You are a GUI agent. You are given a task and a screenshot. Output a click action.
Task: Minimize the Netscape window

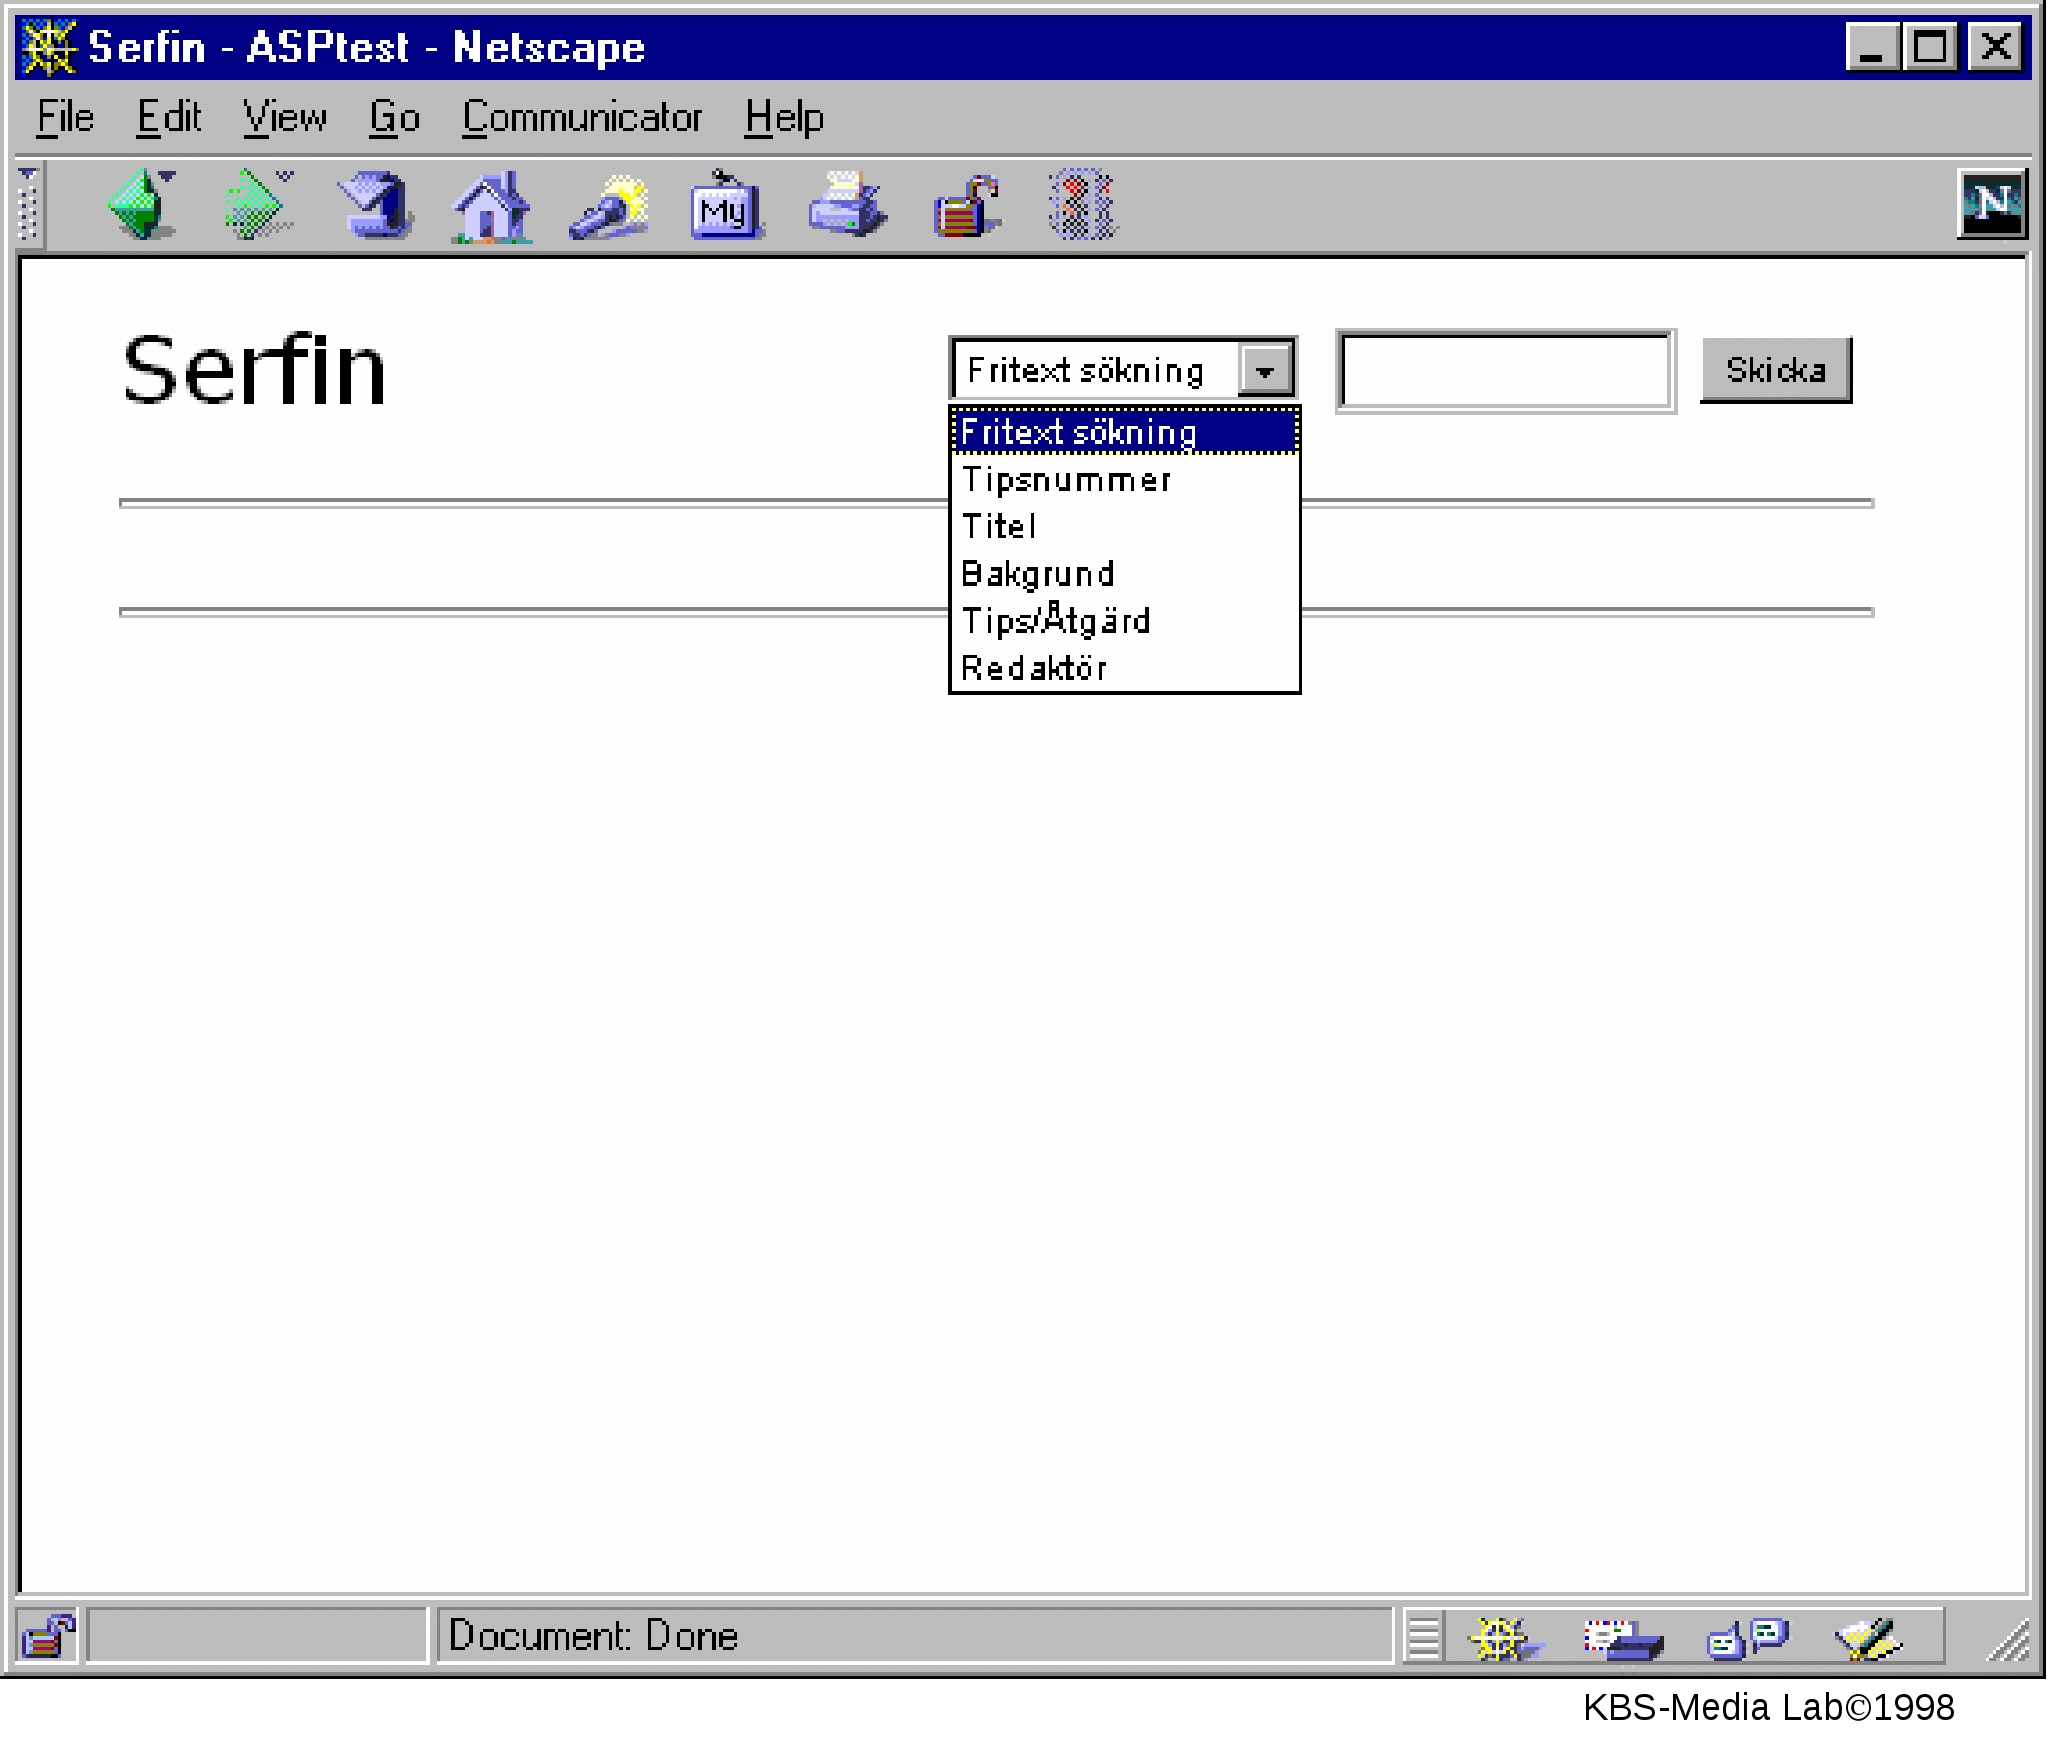click(x=1873, y=47)
